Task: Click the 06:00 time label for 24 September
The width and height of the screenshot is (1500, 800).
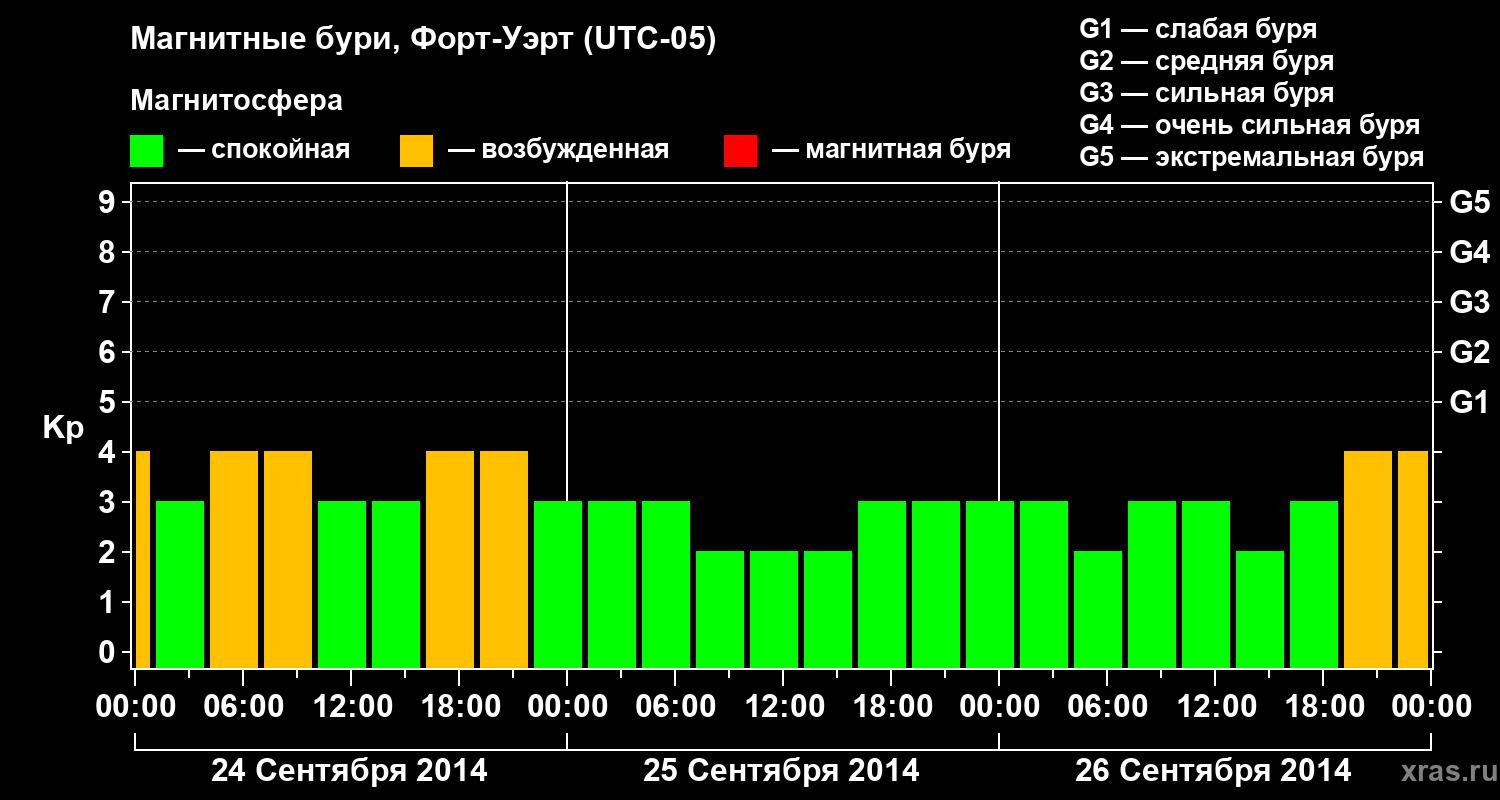Action: (243, 707)
